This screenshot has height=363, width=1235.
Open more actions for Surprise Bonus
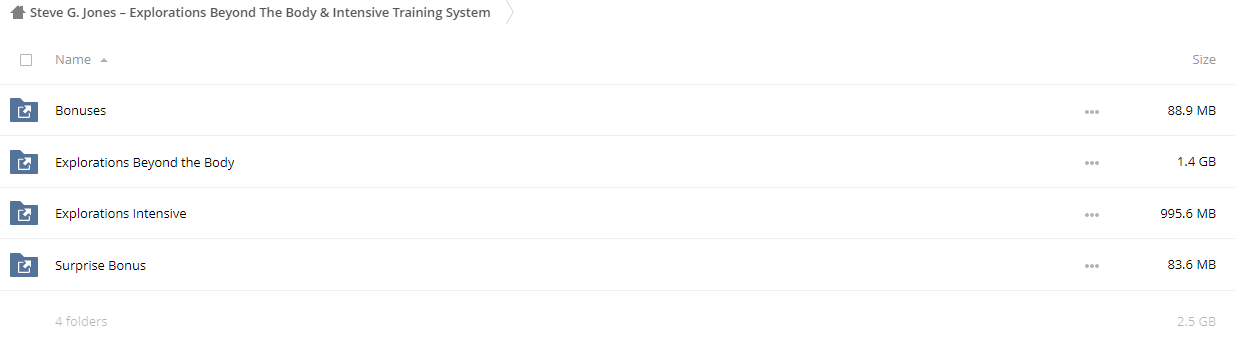(1092, 266)
